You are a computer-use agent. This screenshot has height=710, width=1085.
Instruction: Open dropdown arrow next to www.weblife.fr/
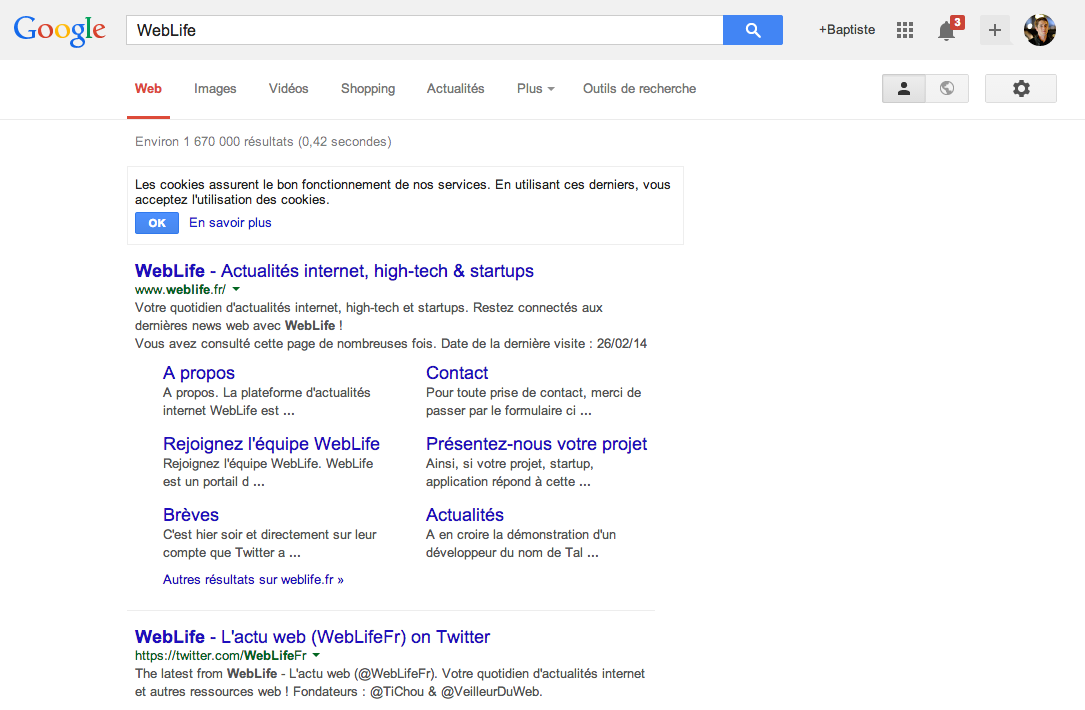(x=236, y=289)
